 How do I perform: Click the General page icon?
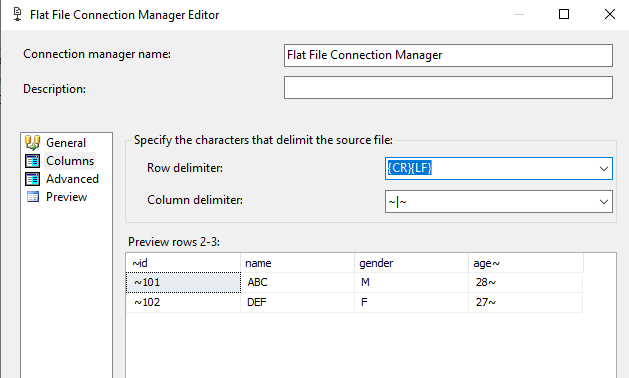point(32,142)
